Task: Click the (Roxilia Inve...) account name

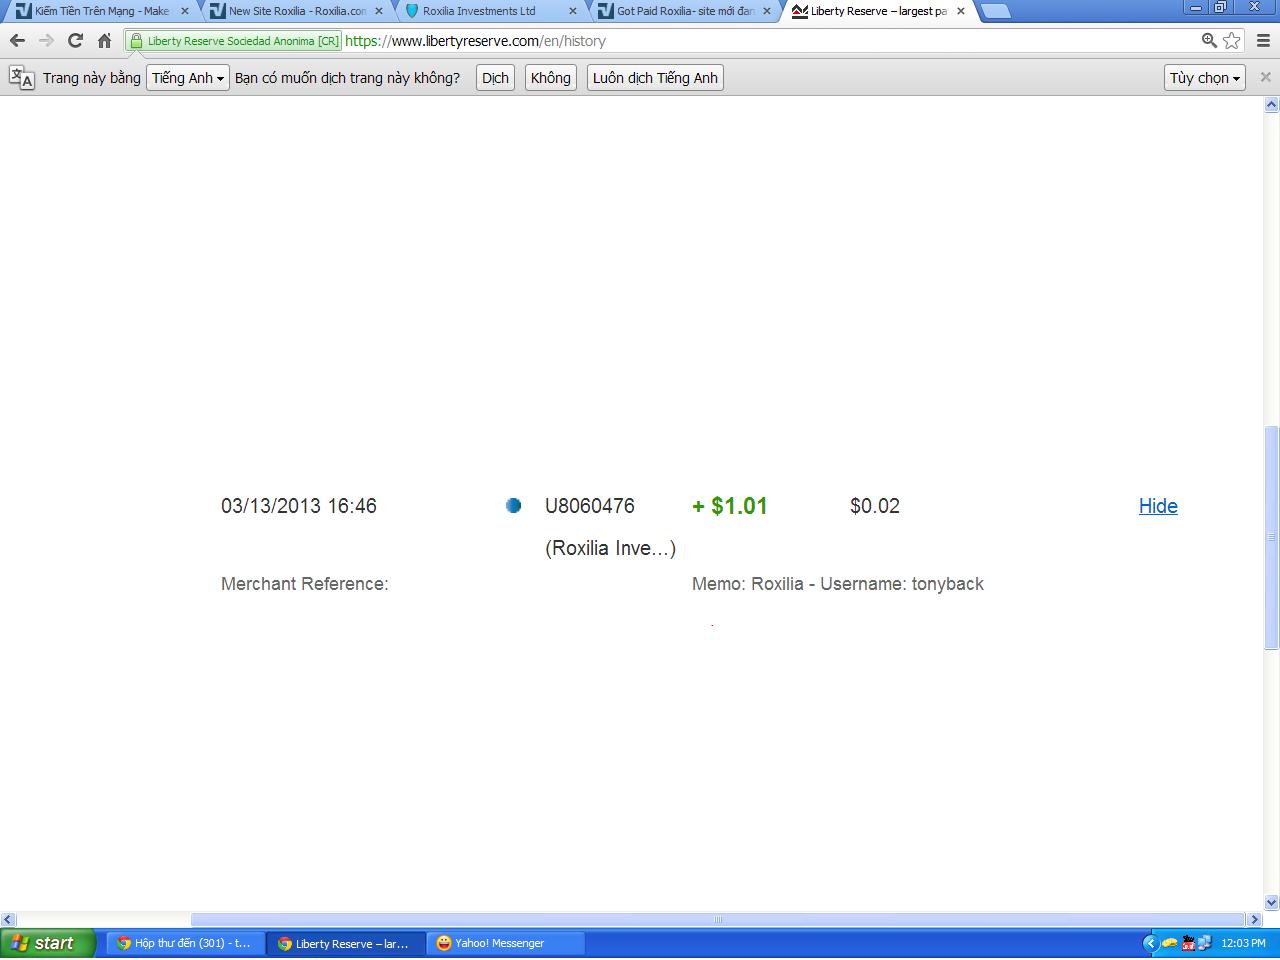Action: click(610, 548)
